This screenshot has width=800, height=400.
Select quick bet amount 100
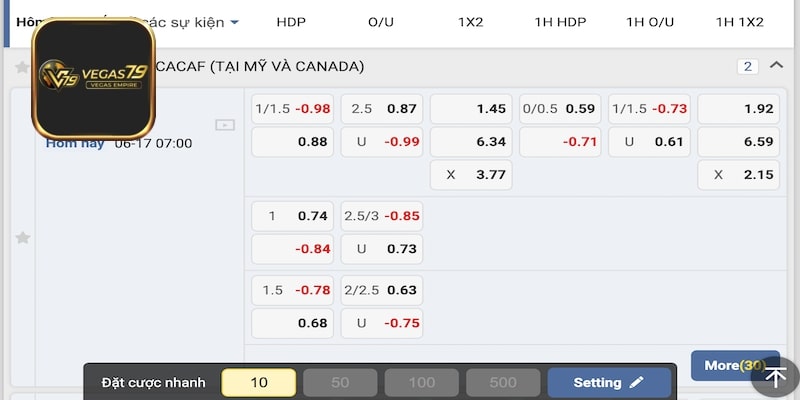click(422, 382)
